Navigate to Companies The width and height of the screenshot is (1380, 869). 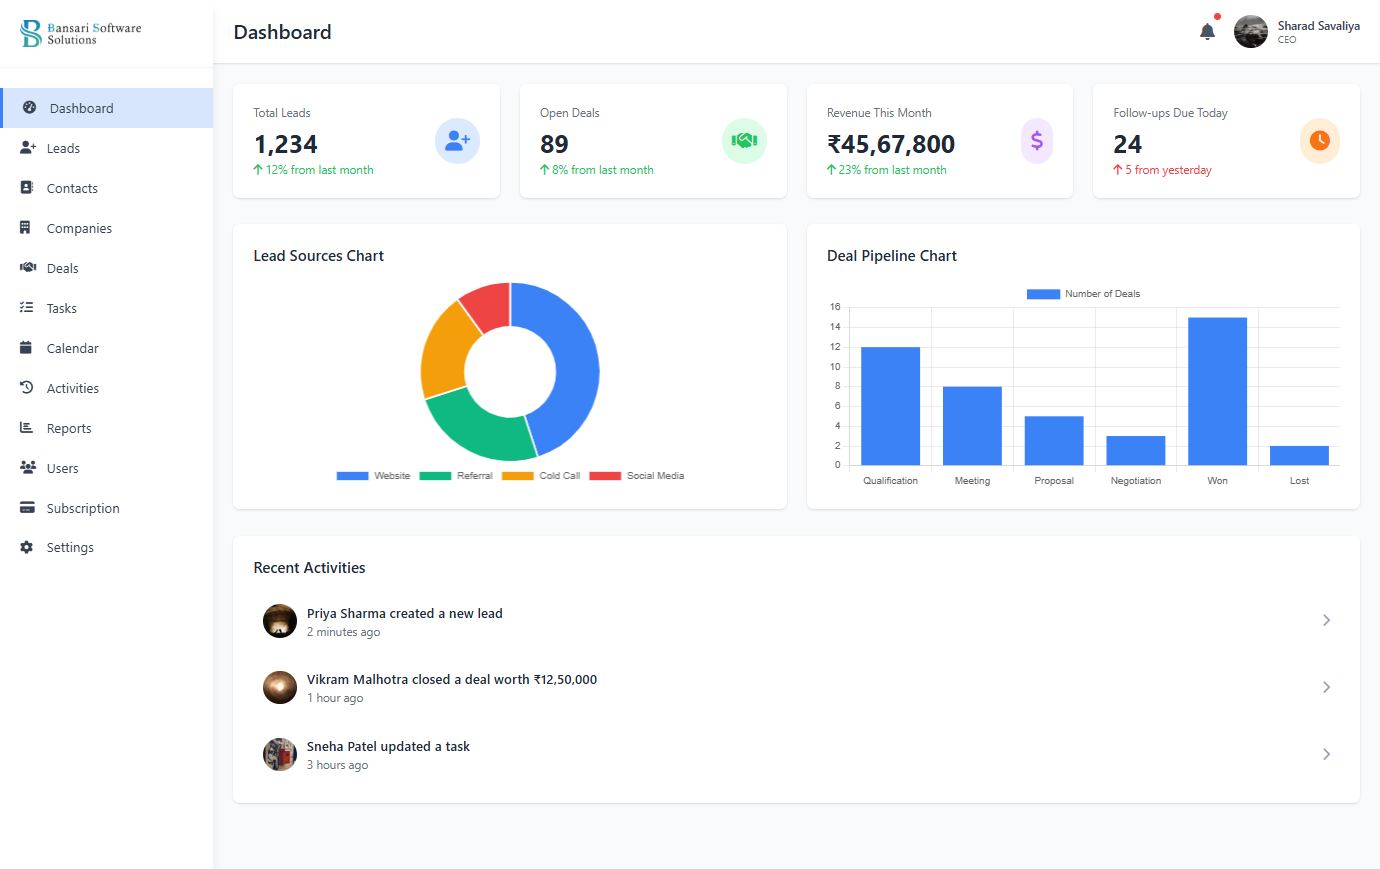[107, 228]
